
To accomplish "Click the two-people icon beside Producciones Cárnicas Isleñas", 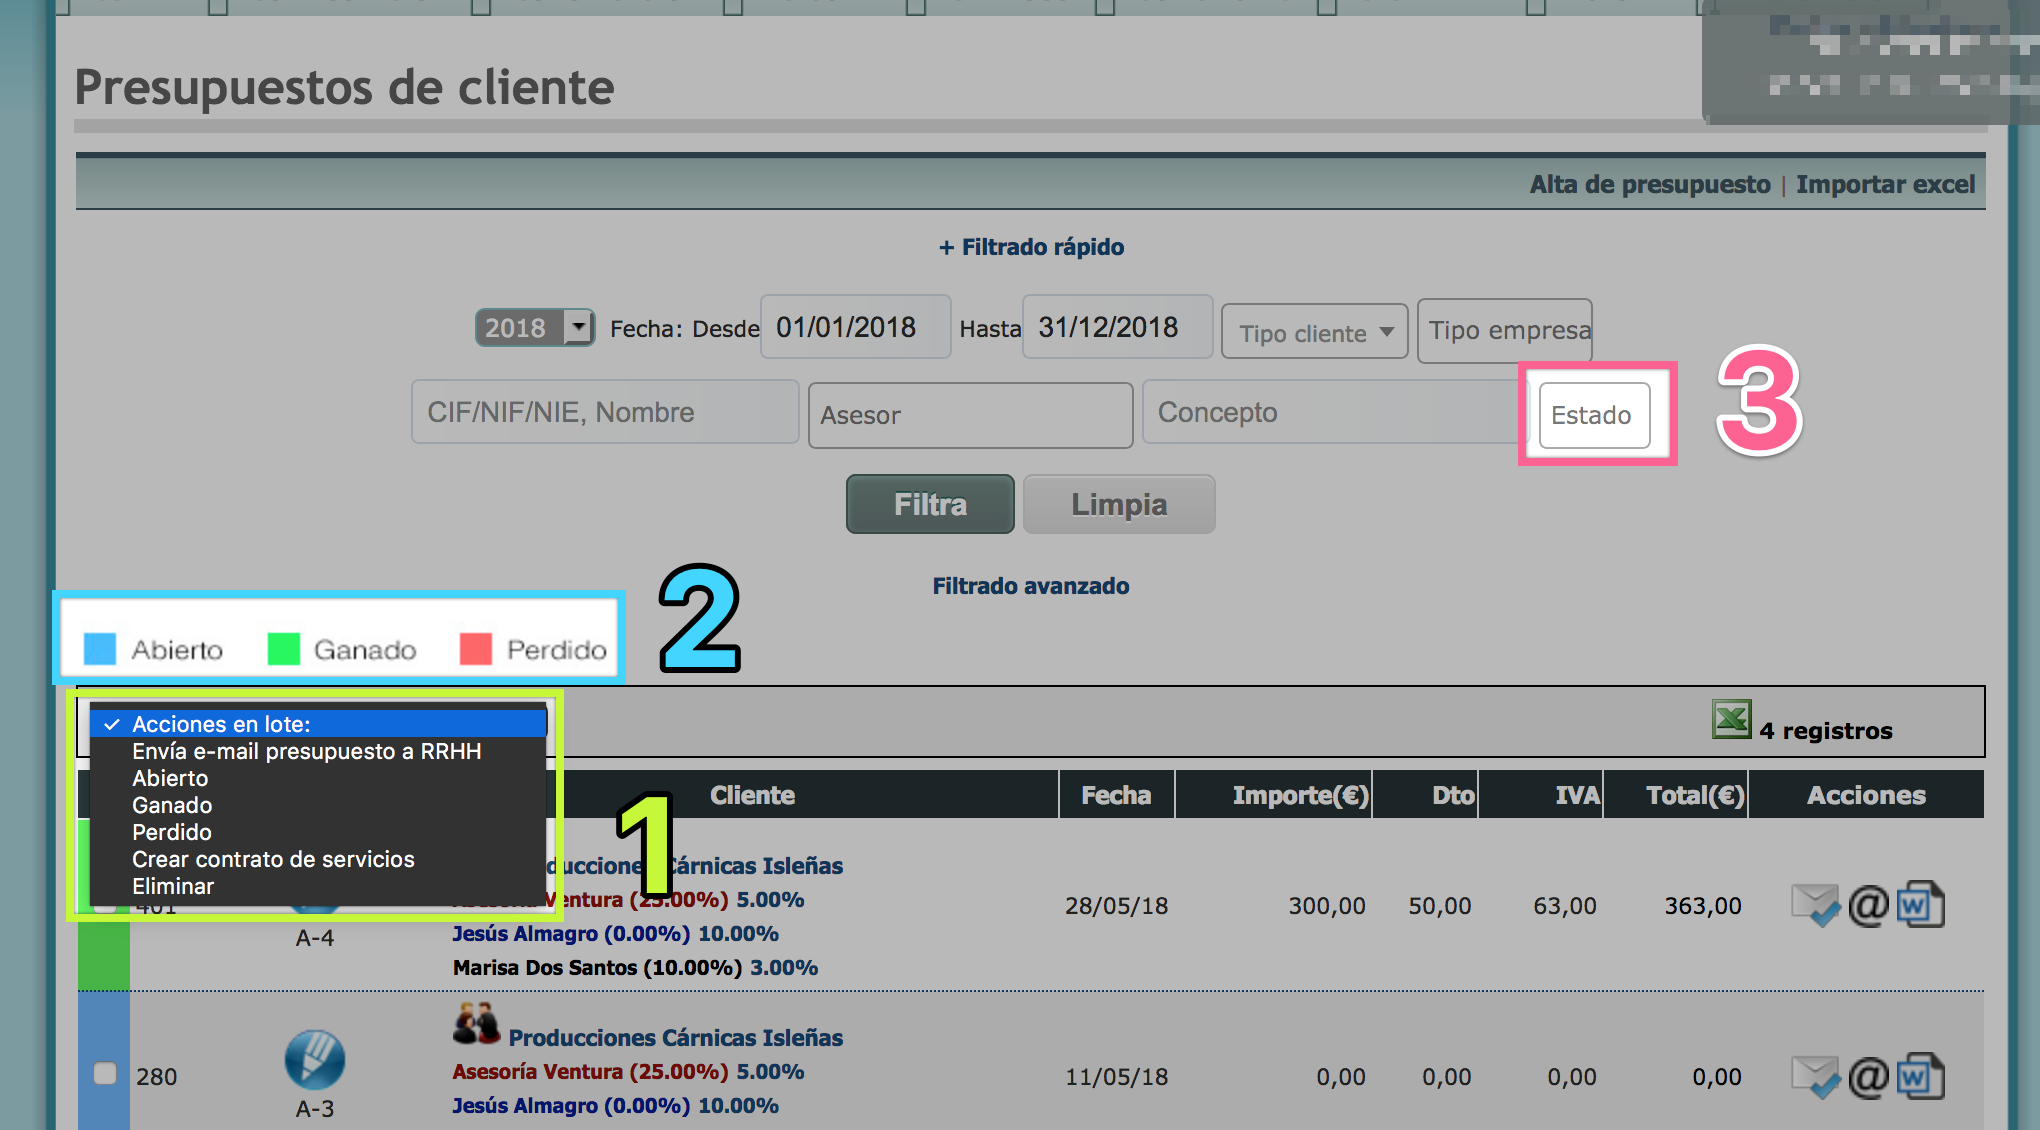I will pyautogui.click(x=476, y=1024).
